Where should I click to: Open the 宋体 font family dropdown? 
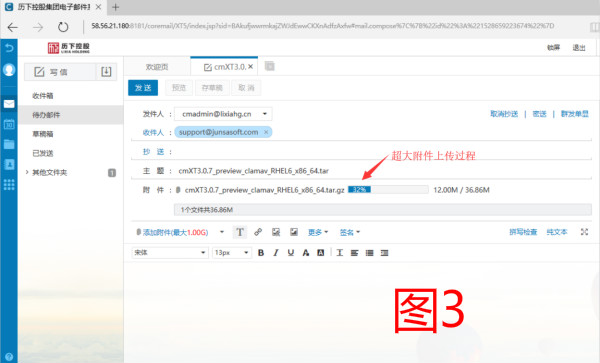170,253
